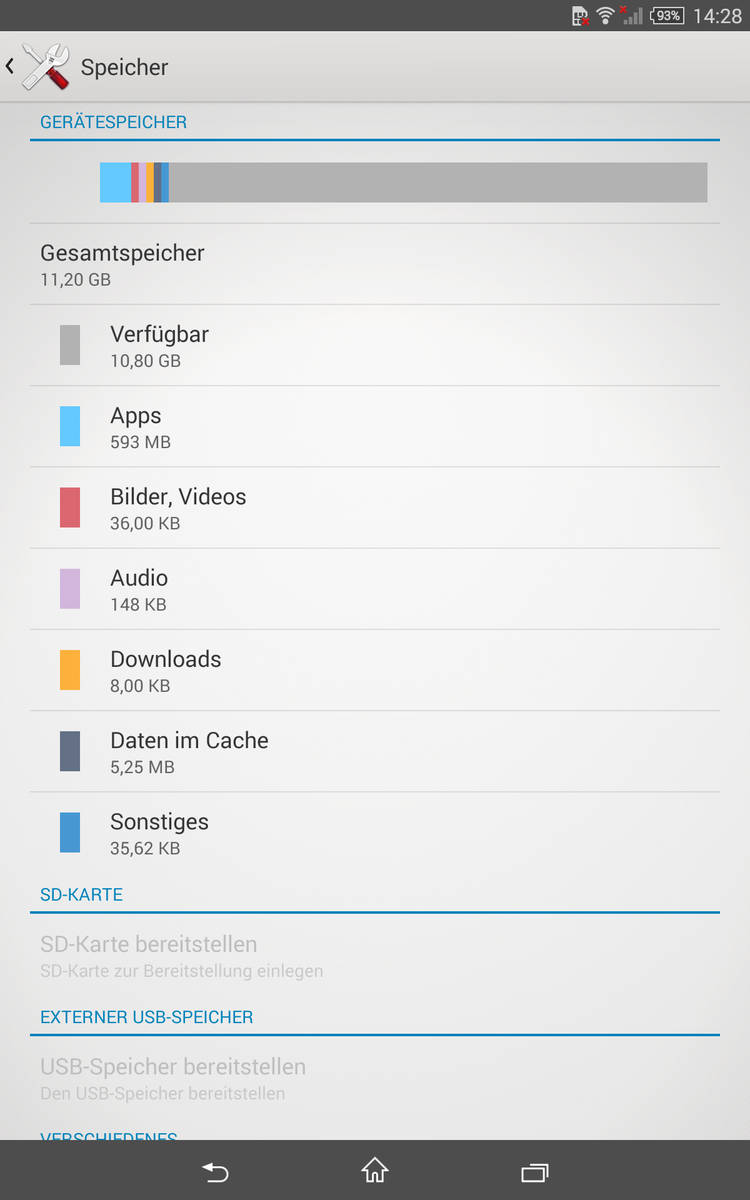
Task: Tap USB-Speicher bereitstellen option
Action: [375, 1078]
